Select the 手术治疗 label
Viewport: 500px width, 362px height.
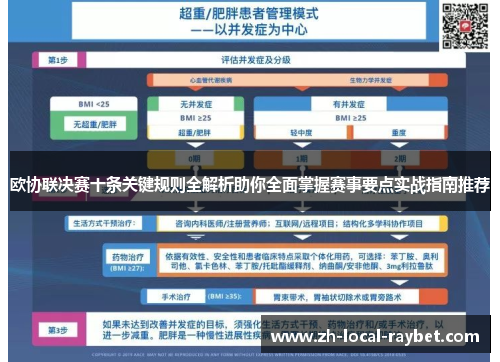click(176, 297)
